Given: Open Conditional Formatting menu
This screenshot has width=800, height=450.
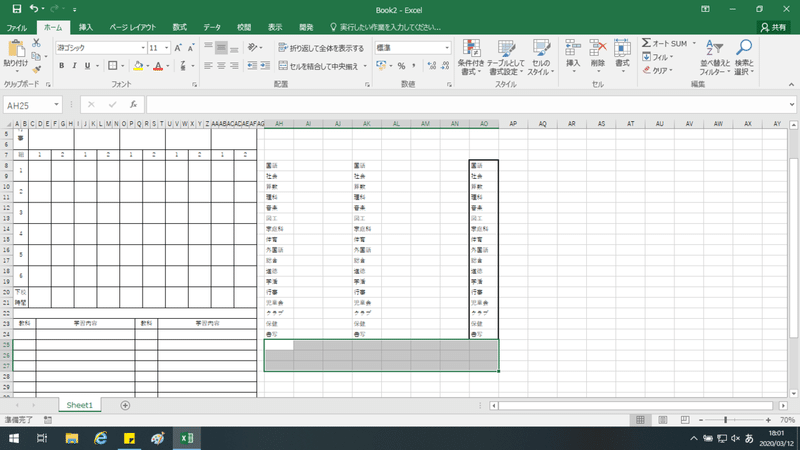Looking at the screenshot, I should click(x=470, y=58).
